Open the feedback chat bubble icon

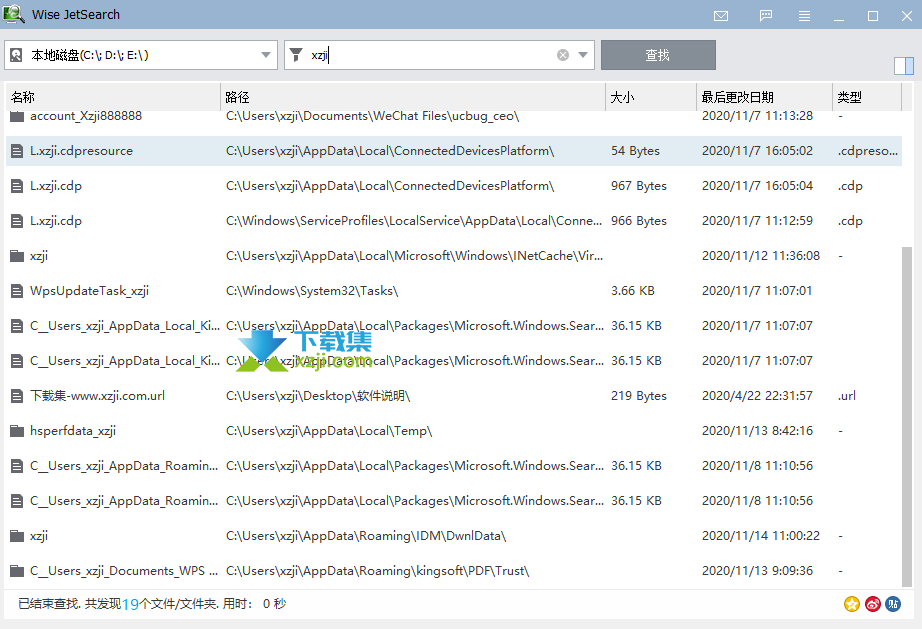tap(766, 16)
